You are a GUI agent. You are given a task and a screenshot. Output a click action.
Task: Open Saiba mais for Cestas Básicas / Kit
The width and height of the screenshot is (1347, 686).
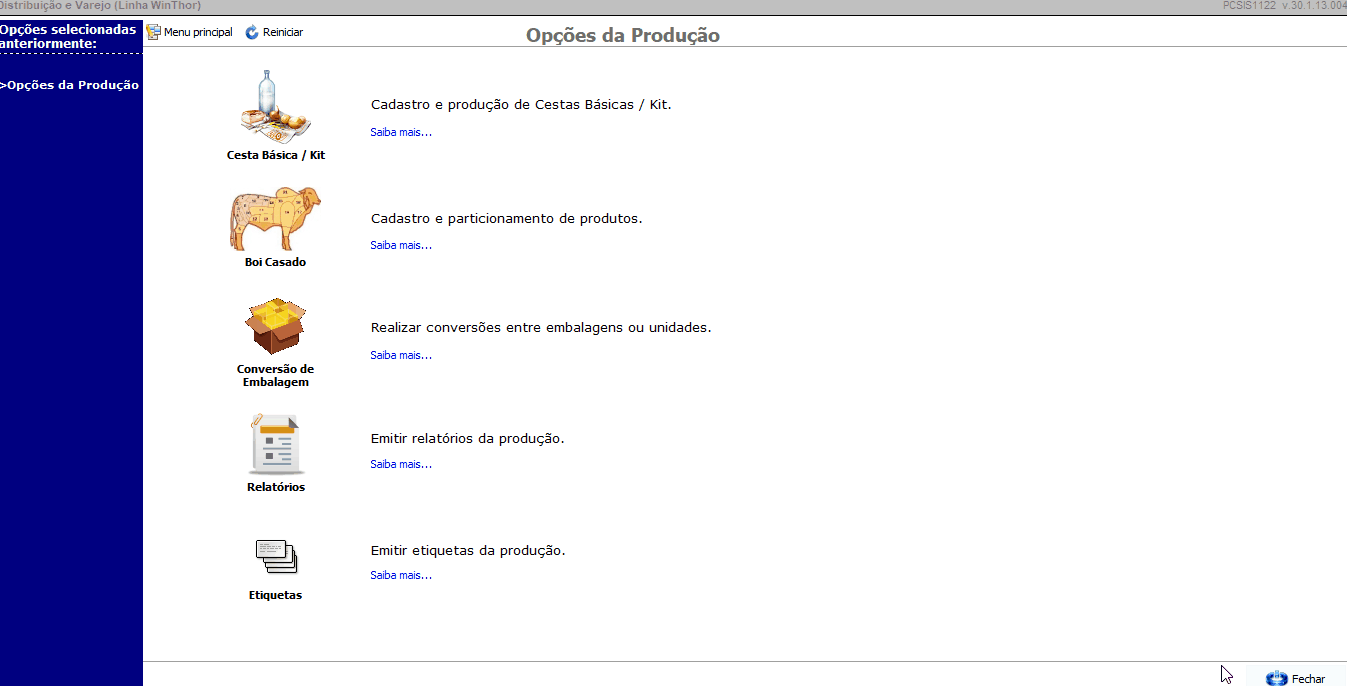[x=401, y=132]
